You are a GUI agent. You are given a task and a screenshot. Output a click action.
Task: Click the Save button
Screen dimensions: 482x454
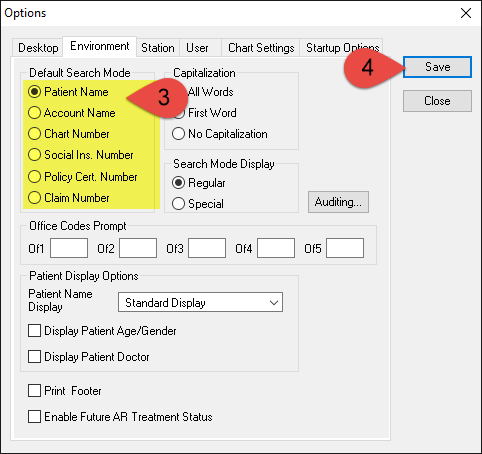click(437, 67)
